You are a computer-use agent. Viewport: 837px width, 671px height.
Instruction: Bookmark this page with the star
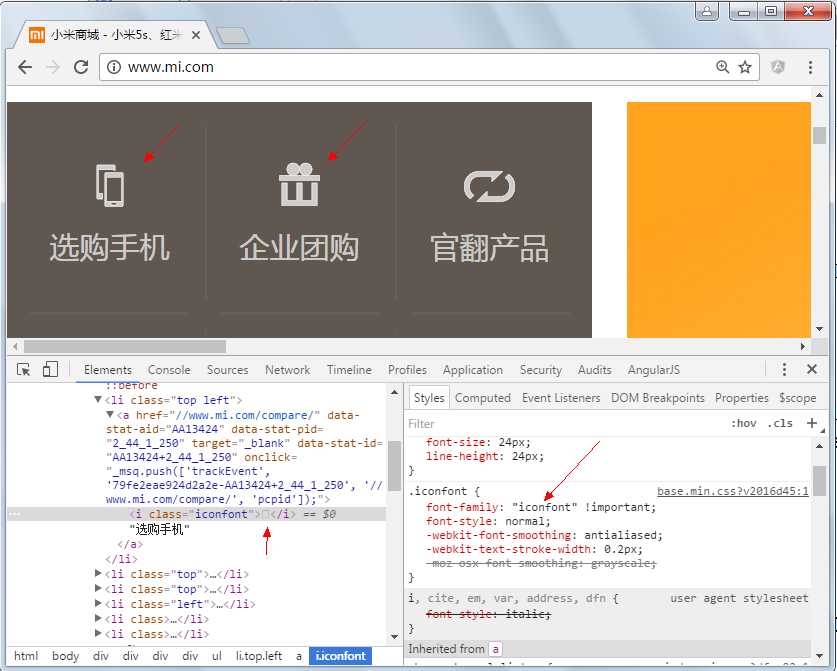745,67
